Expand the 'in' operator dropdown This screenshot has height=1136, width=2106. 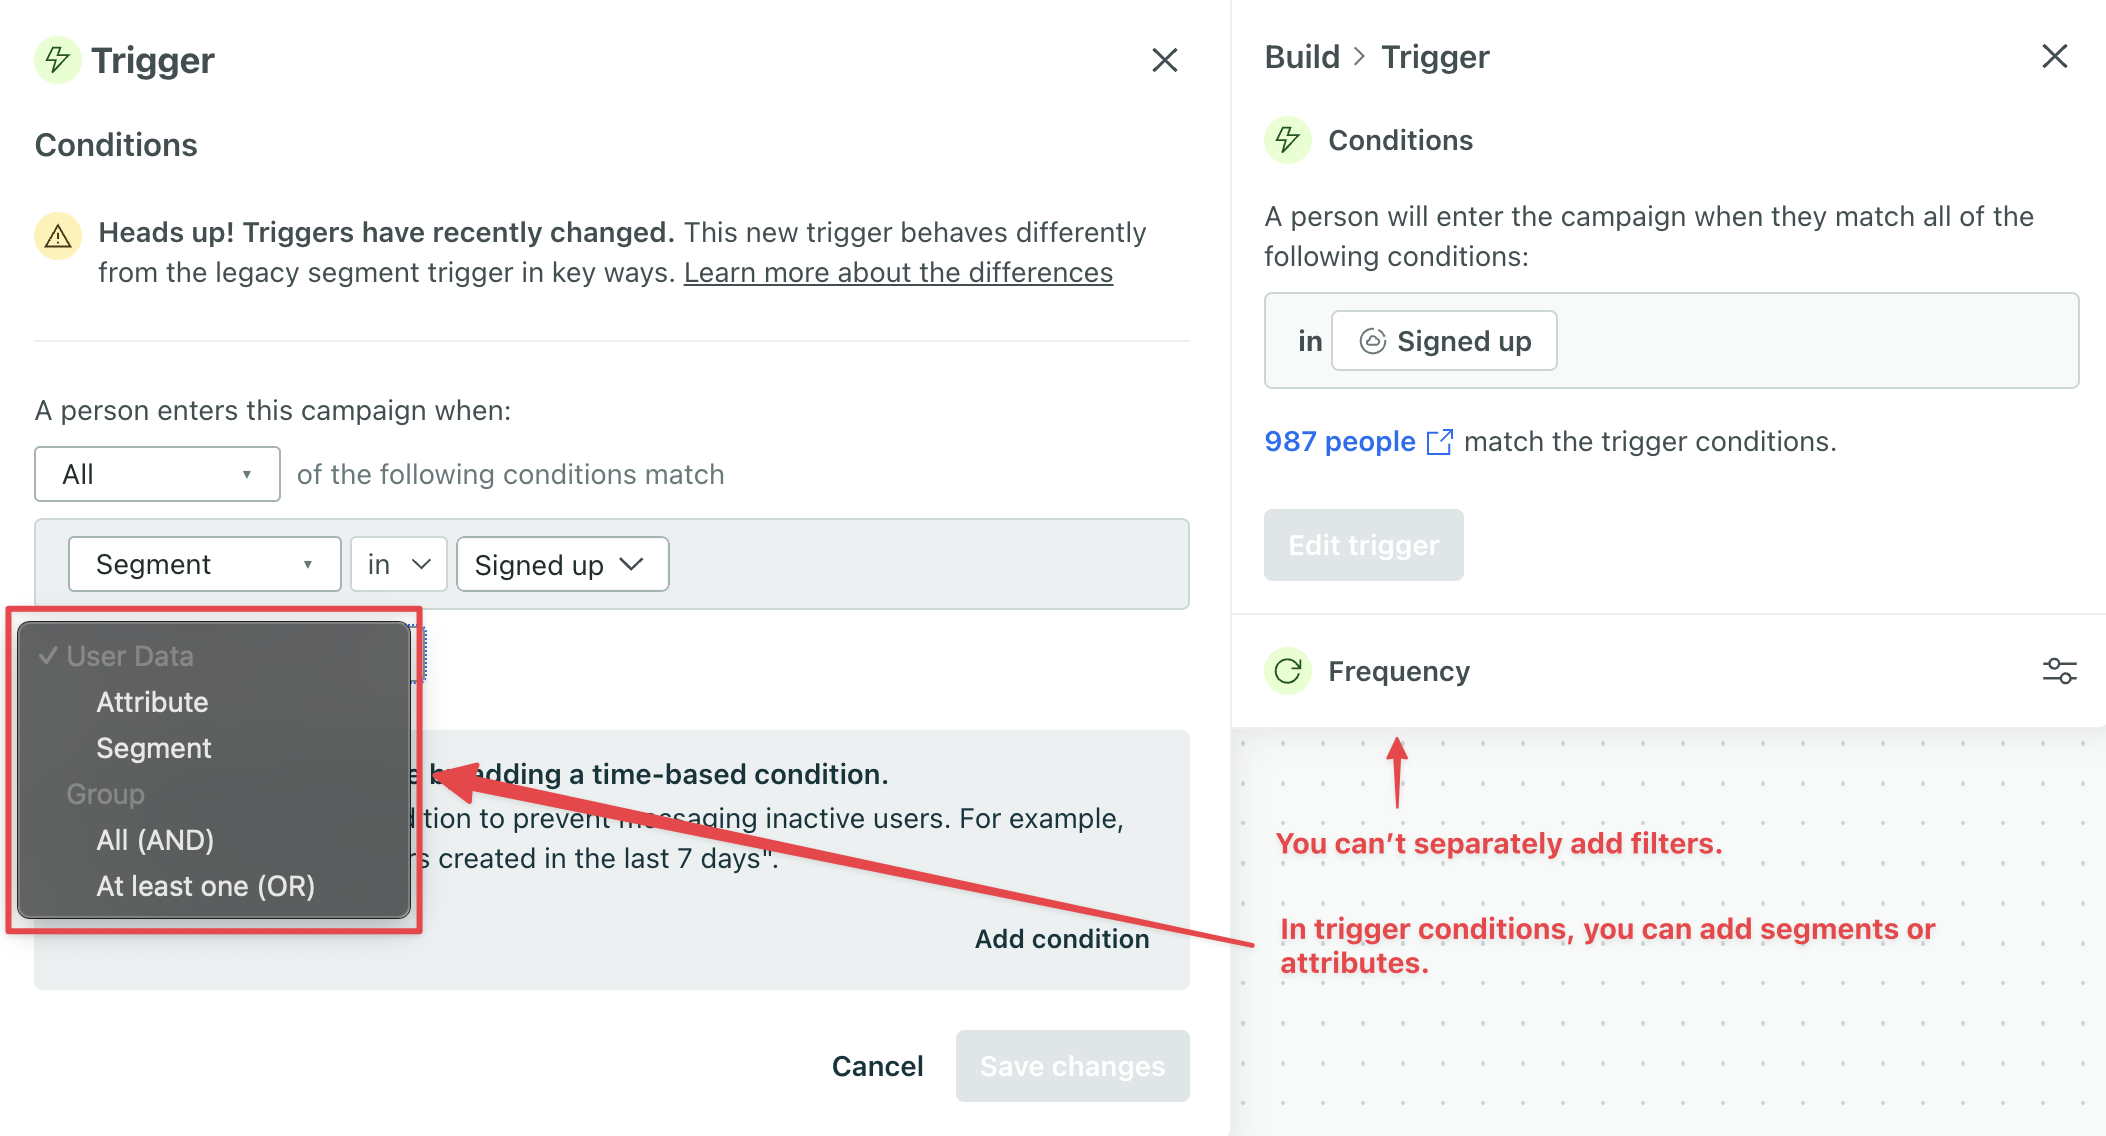[398, 563]
